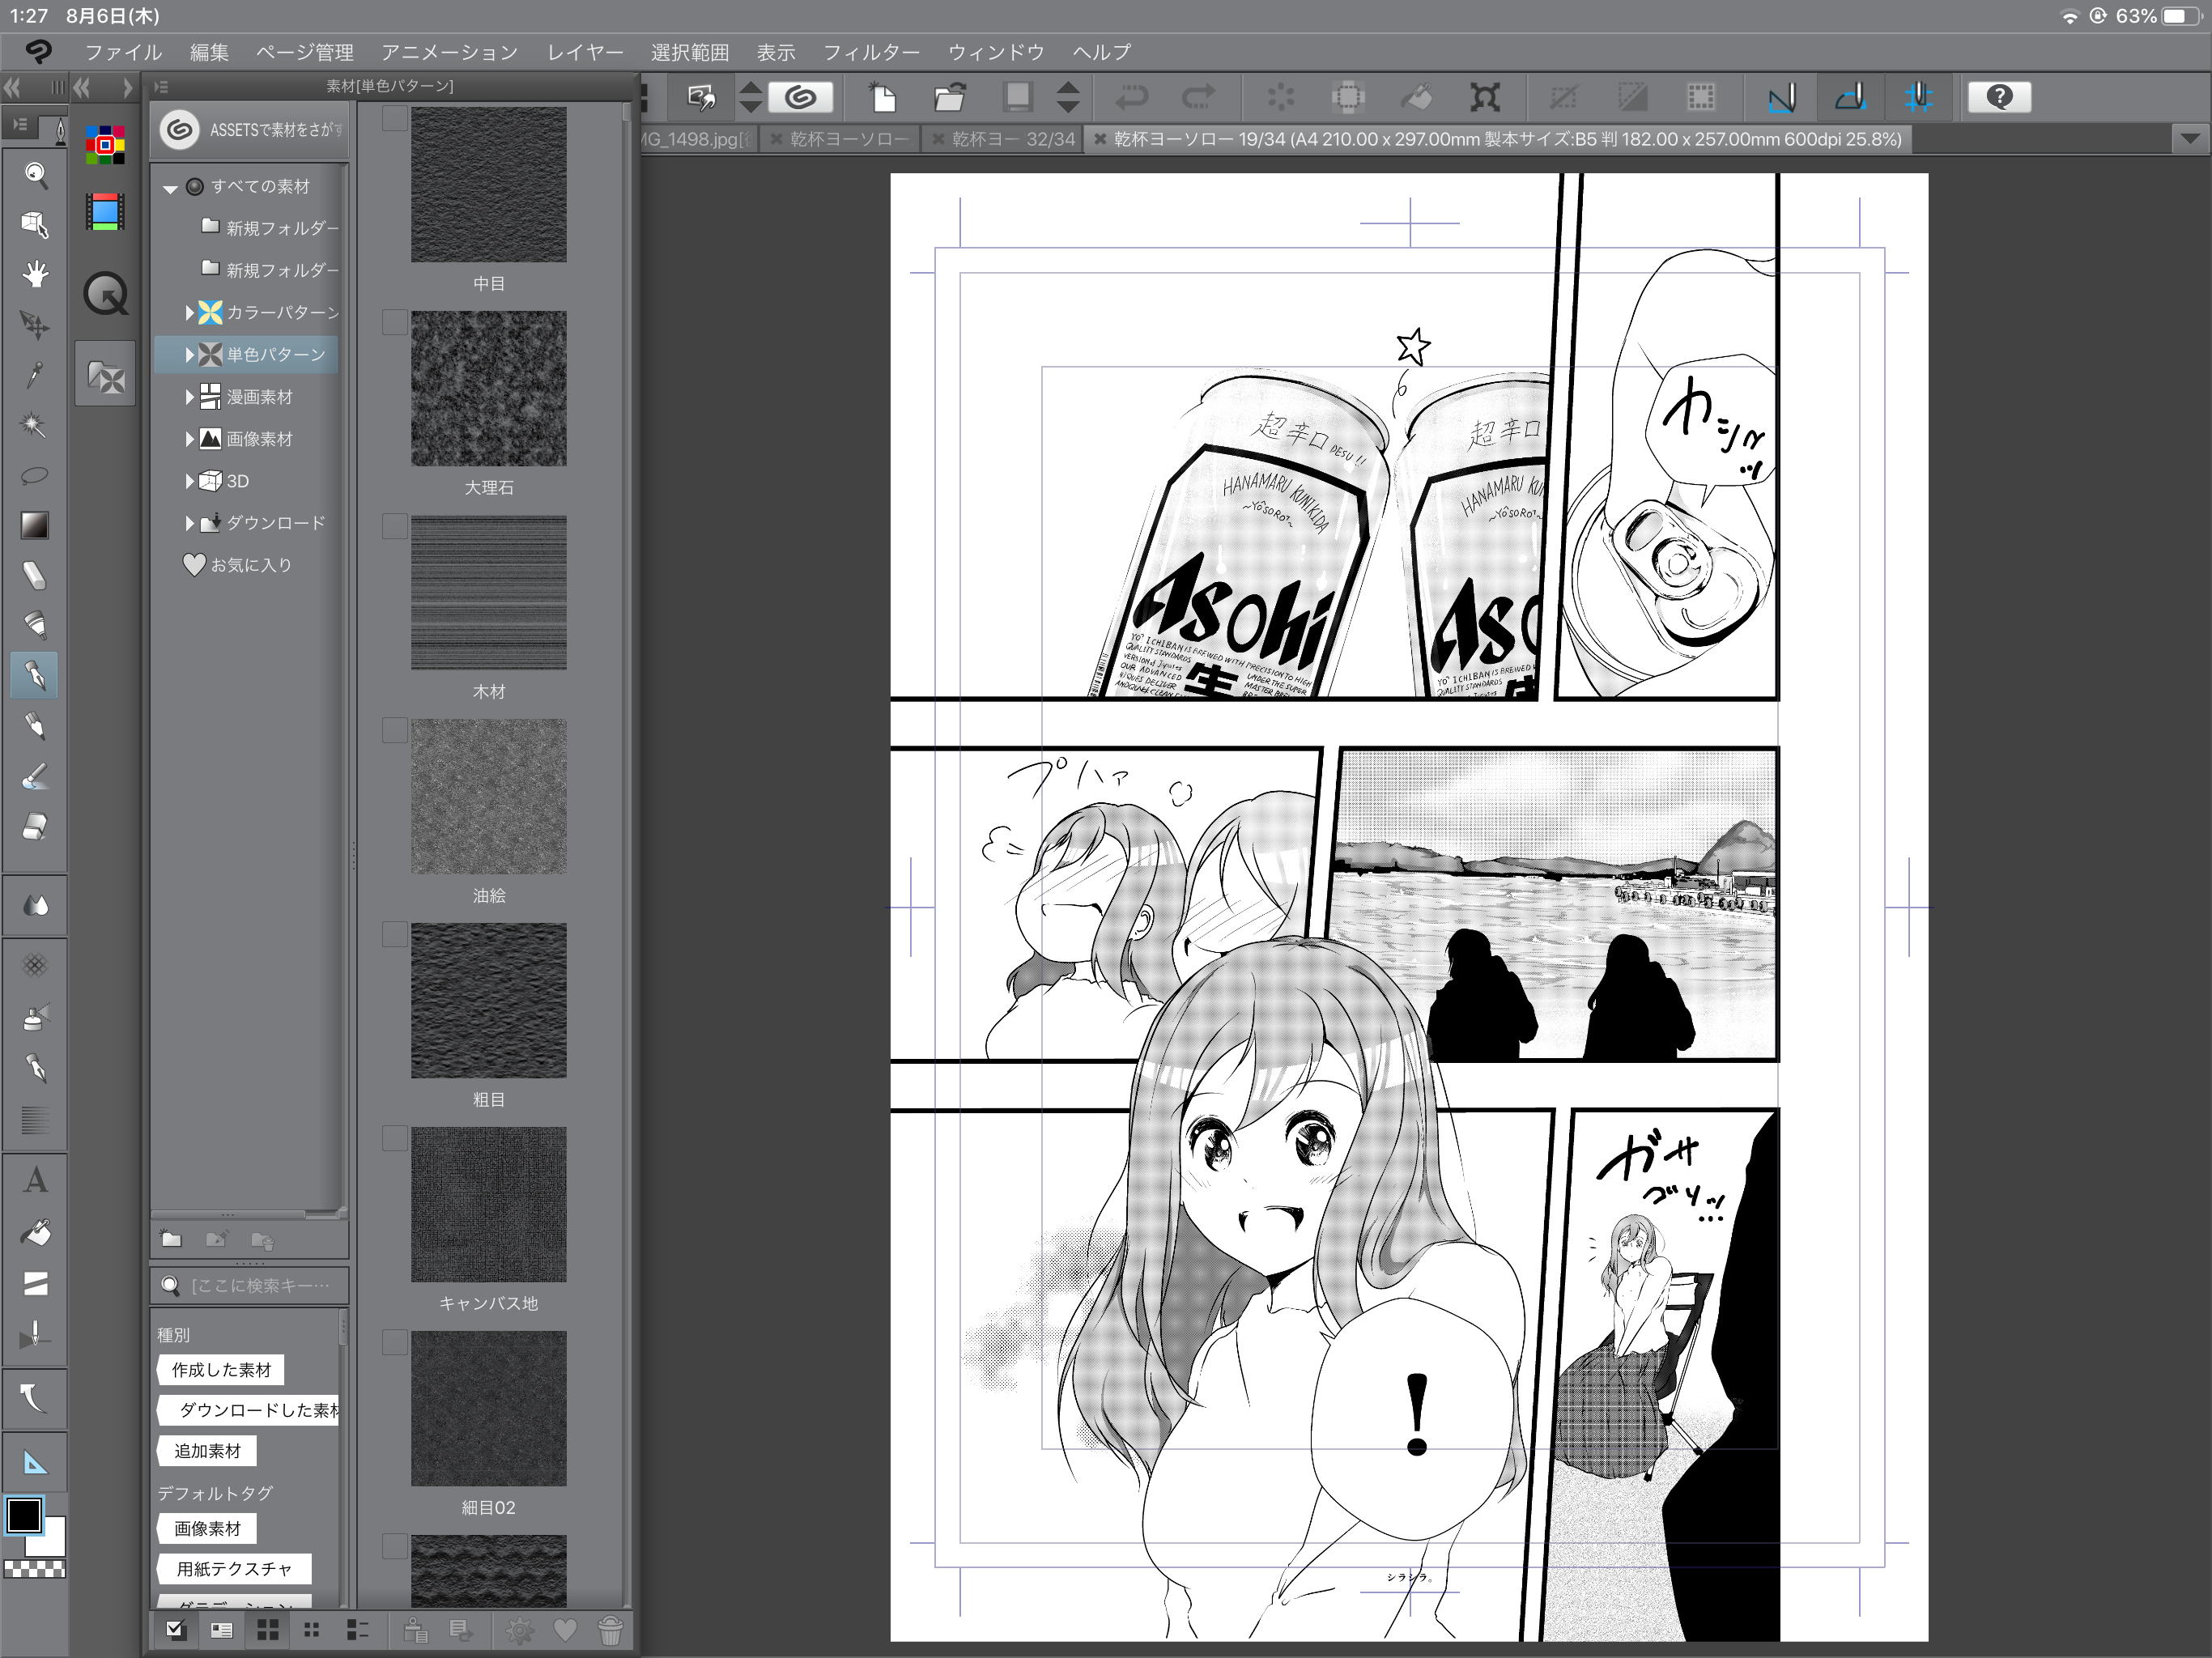
Task: Select the Brush tool
Action: tap(35, 776)
